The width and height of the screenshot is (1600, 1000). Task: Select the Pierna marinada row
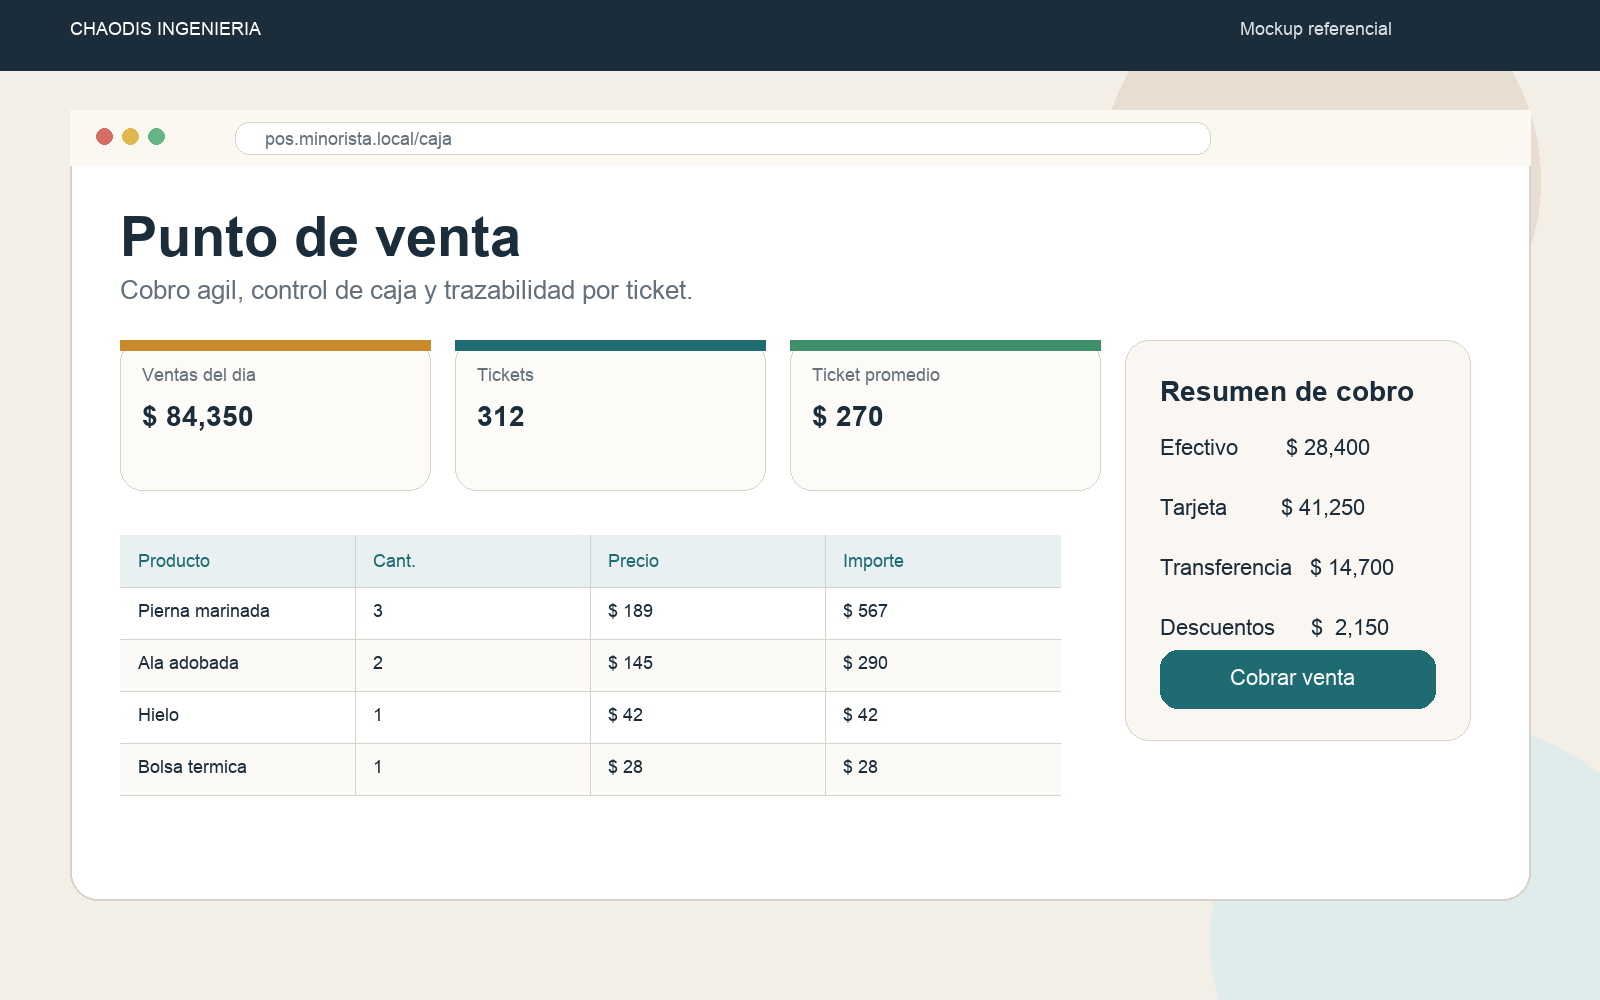(590, 613)
